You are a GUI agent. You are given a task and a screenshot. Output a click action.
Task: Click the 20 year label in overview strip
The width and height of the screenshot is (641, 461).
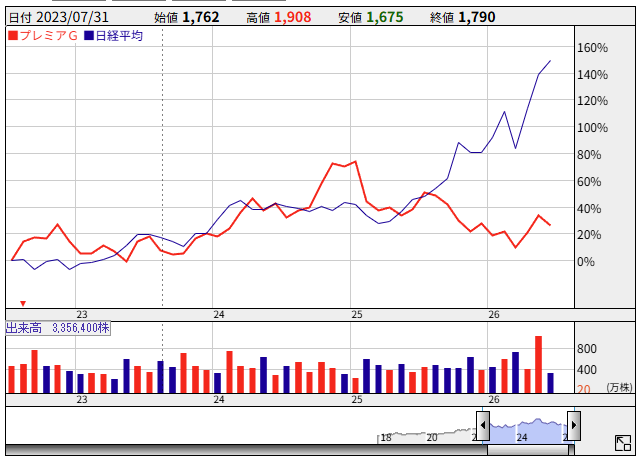click(x=432, y=438)
